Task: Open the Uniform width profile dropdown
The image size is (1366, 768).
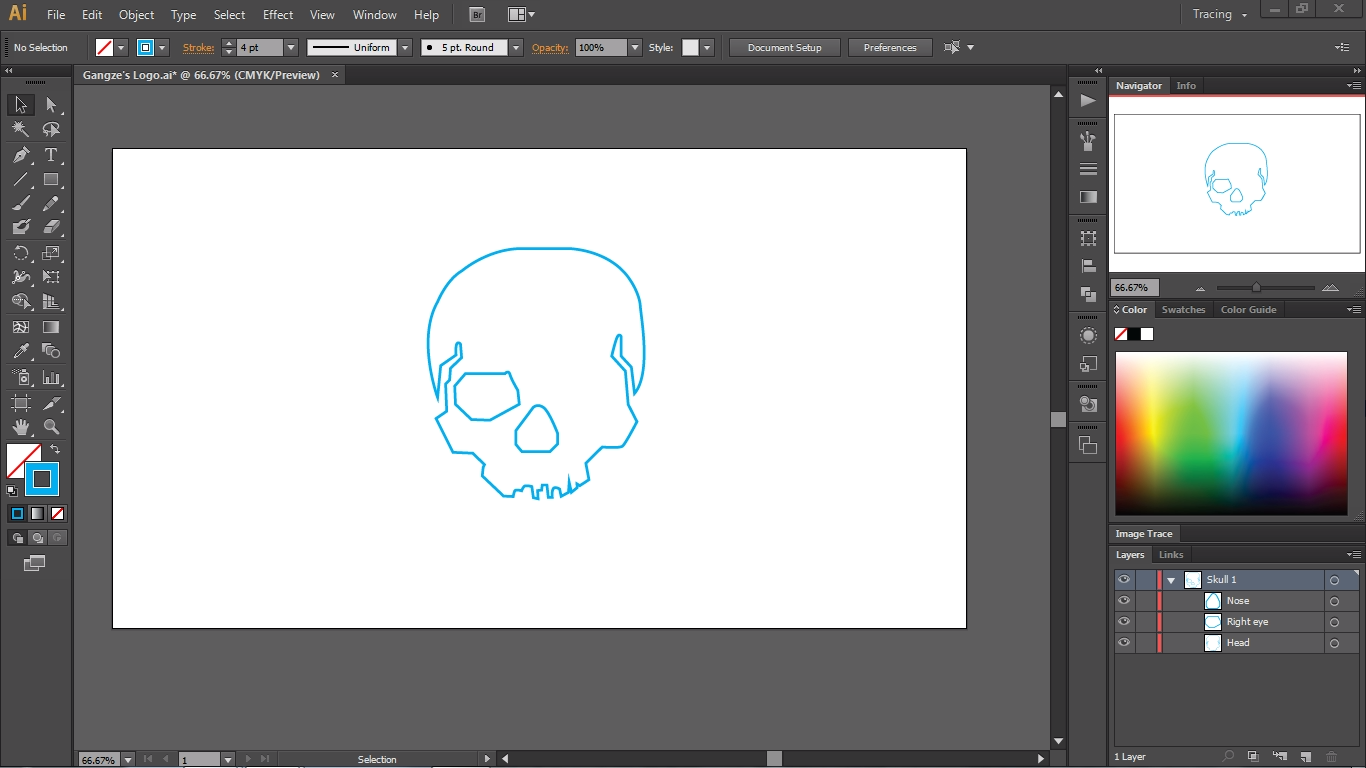Action: pos(405,48)
